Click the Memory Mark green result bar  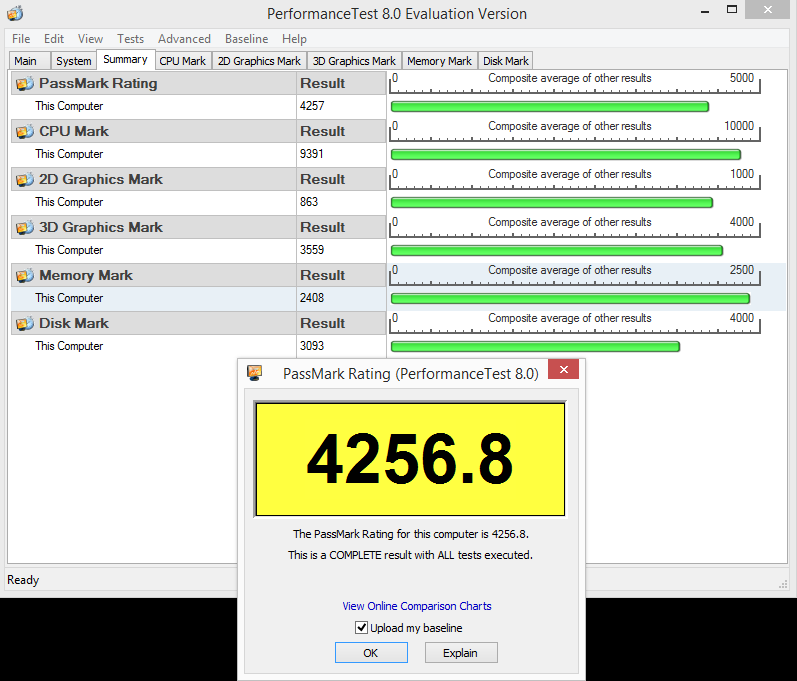click(570, 299)
